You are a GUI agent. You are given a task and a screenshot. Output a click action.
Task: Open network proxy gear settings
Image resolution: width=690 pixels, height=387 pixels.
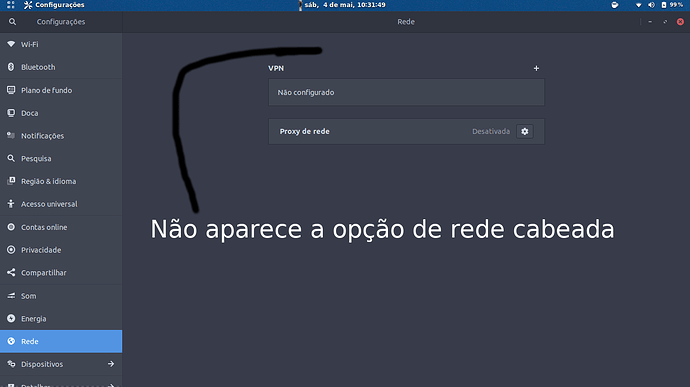(x=525, y=131)
